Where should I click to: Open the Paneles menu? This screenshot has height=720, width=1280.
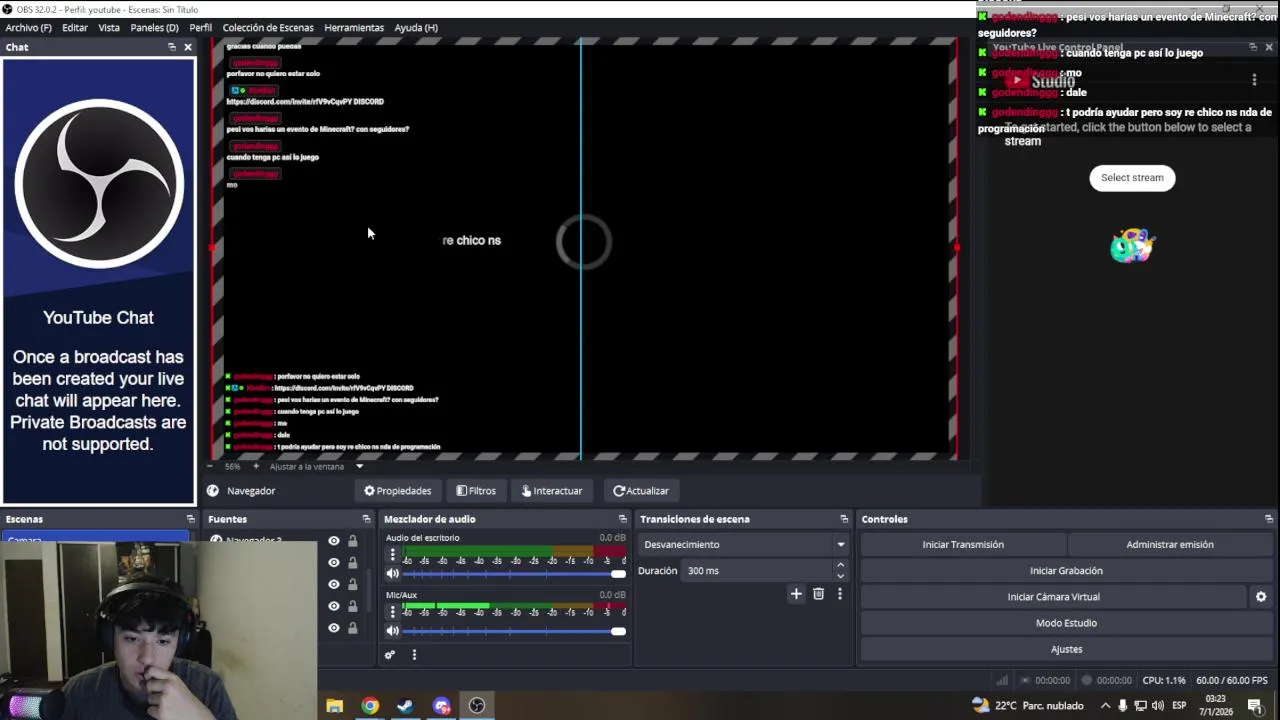(154, 28)
